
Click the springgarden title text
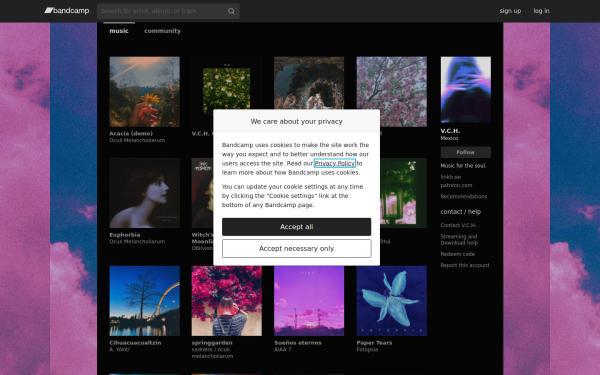212,343
